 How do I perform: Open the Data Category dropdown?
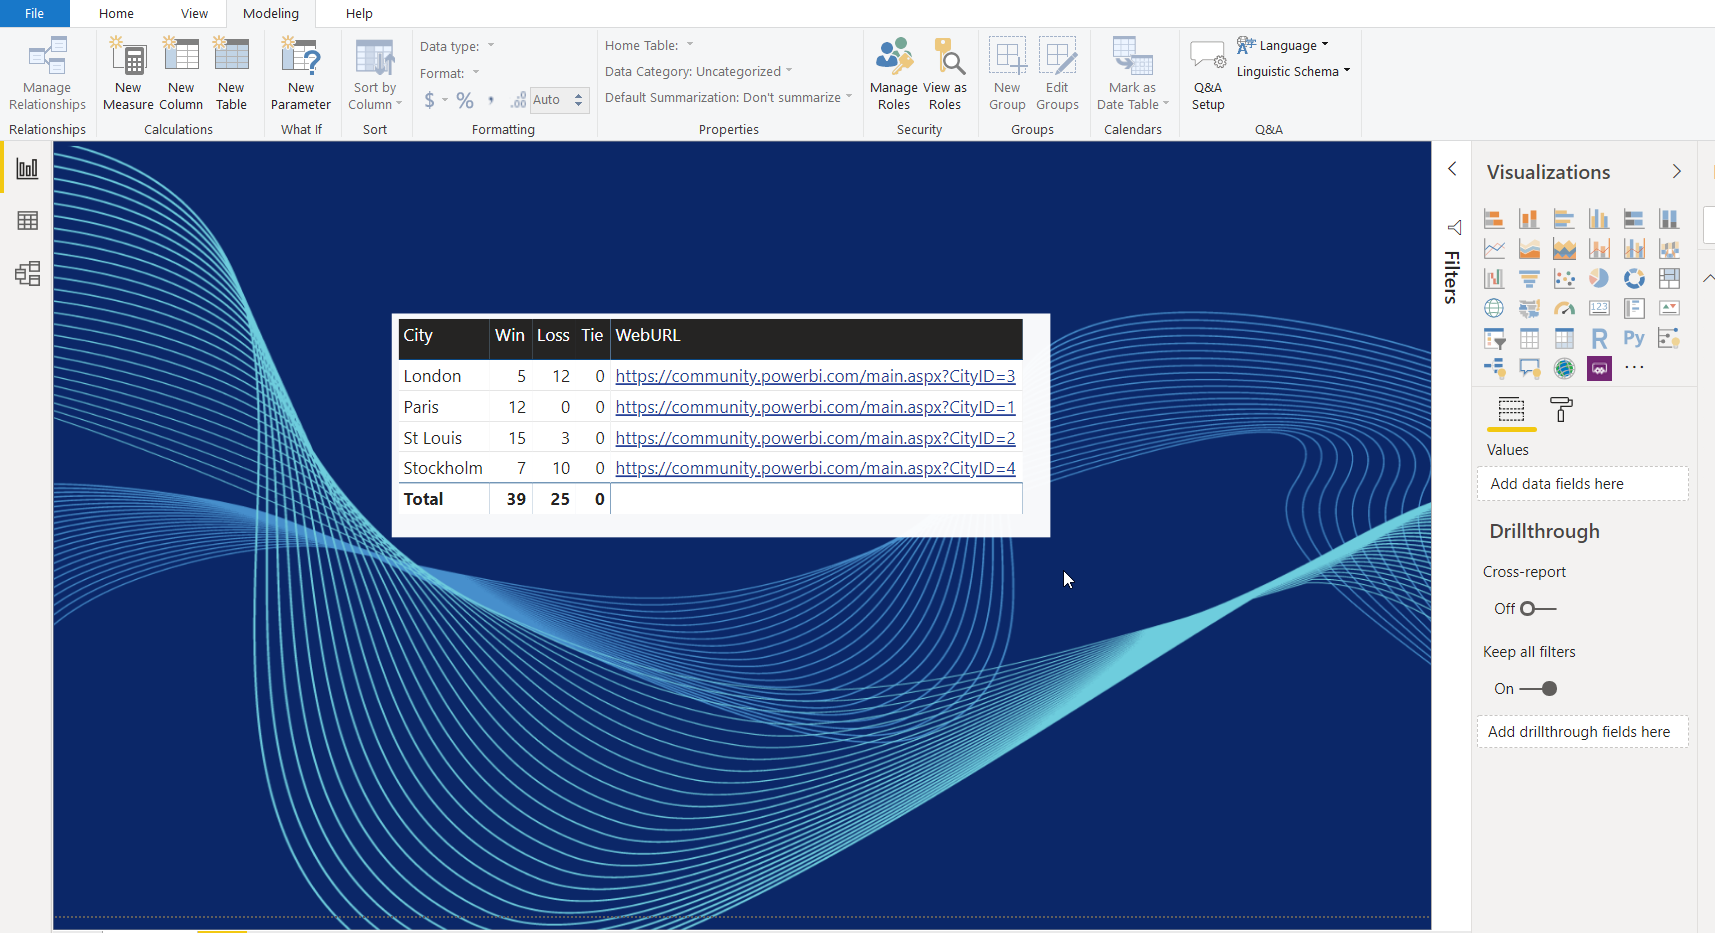click(x=698, y=72)
